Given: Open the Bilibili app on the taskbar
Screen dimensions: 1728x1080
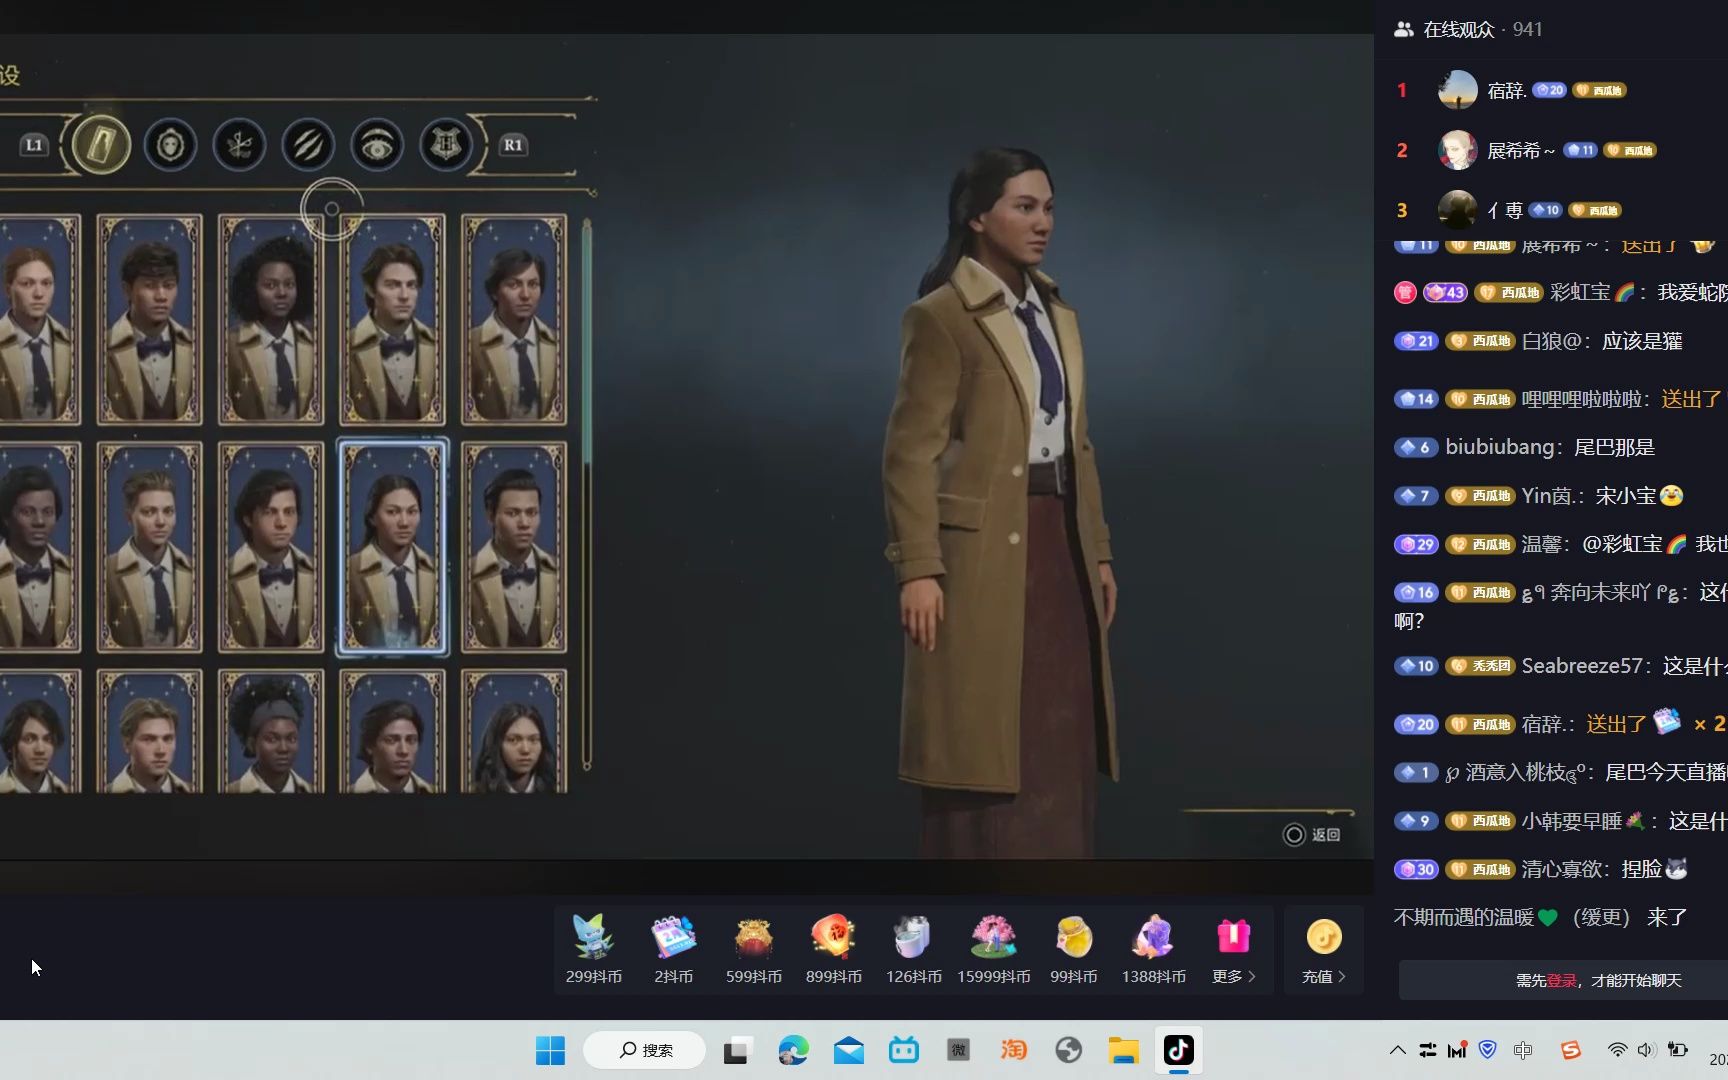Looking at the screenshot, I should (x=904, y=1050).
